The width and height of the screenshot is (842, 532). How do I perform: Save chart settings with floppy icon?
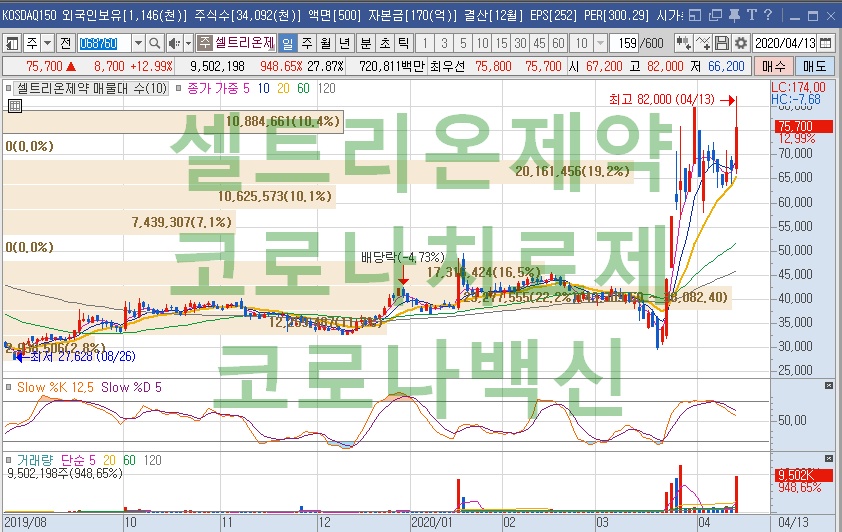[722, 43]
